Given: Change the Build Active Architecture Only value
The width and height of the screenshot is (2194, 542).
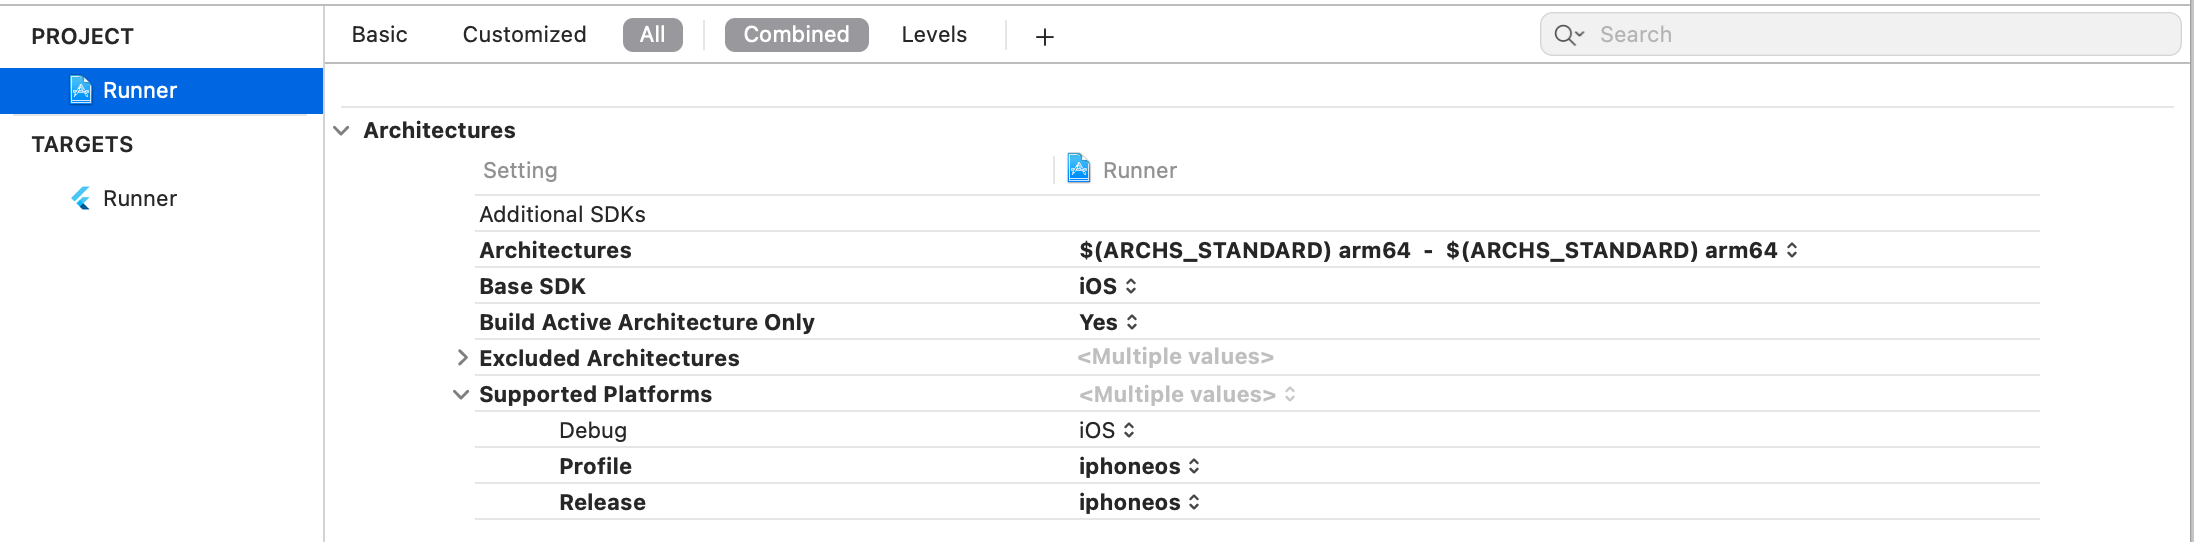Looking at the screenshot, I should click(1109, 322).
